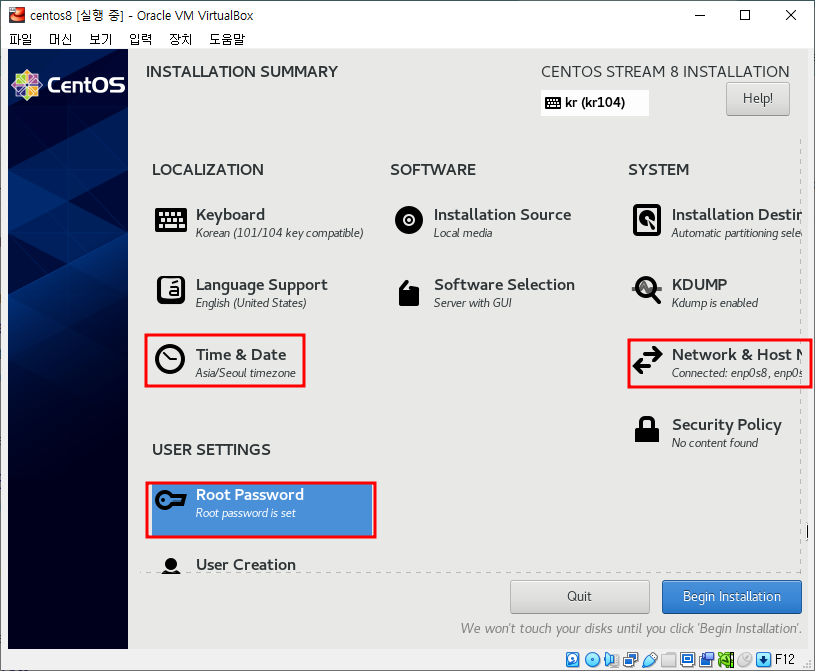The width and height of the screenshot is (815, 671).
Task: Click 'No content found' text
Action: pos(714,443)
